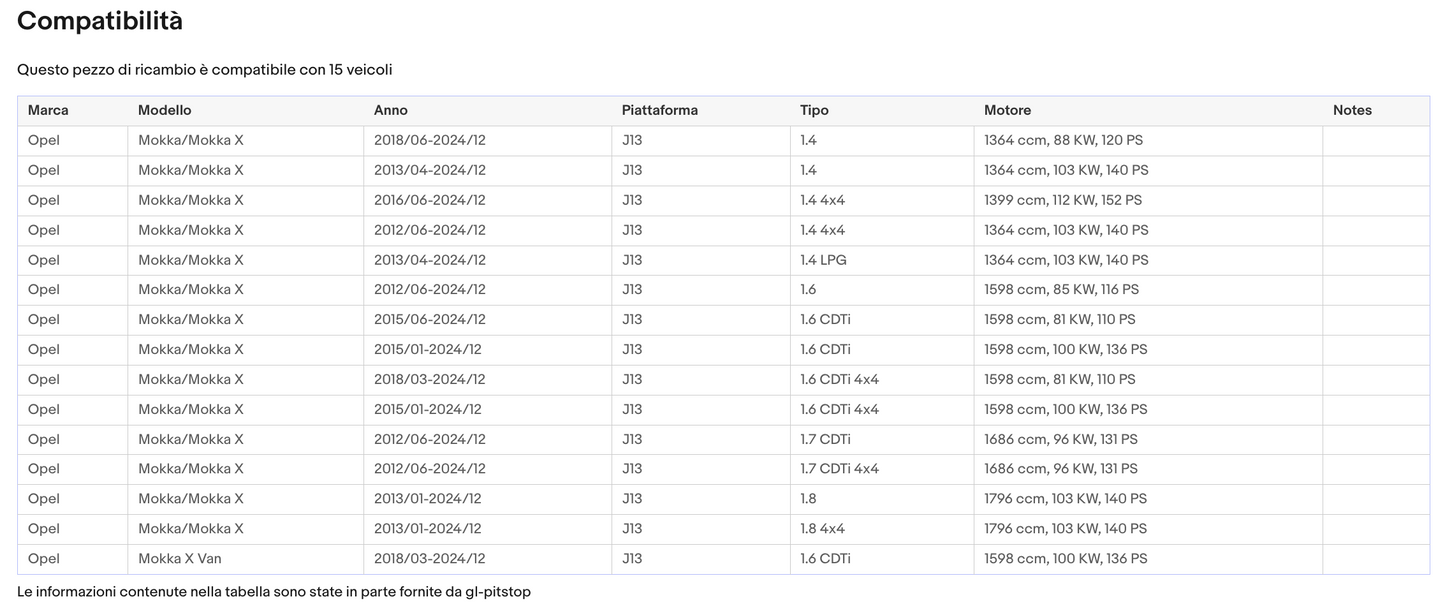Click the Anno column header

pos(391,110)
